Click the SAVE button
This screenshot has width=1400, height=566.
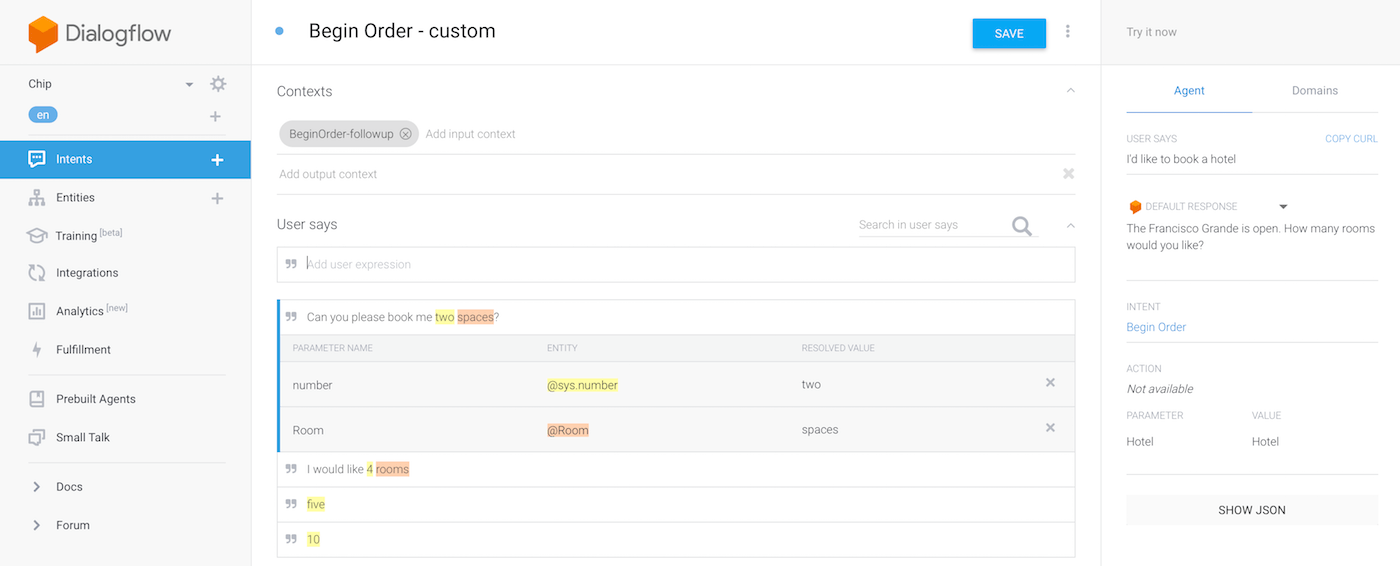[x=1009, y=33]
